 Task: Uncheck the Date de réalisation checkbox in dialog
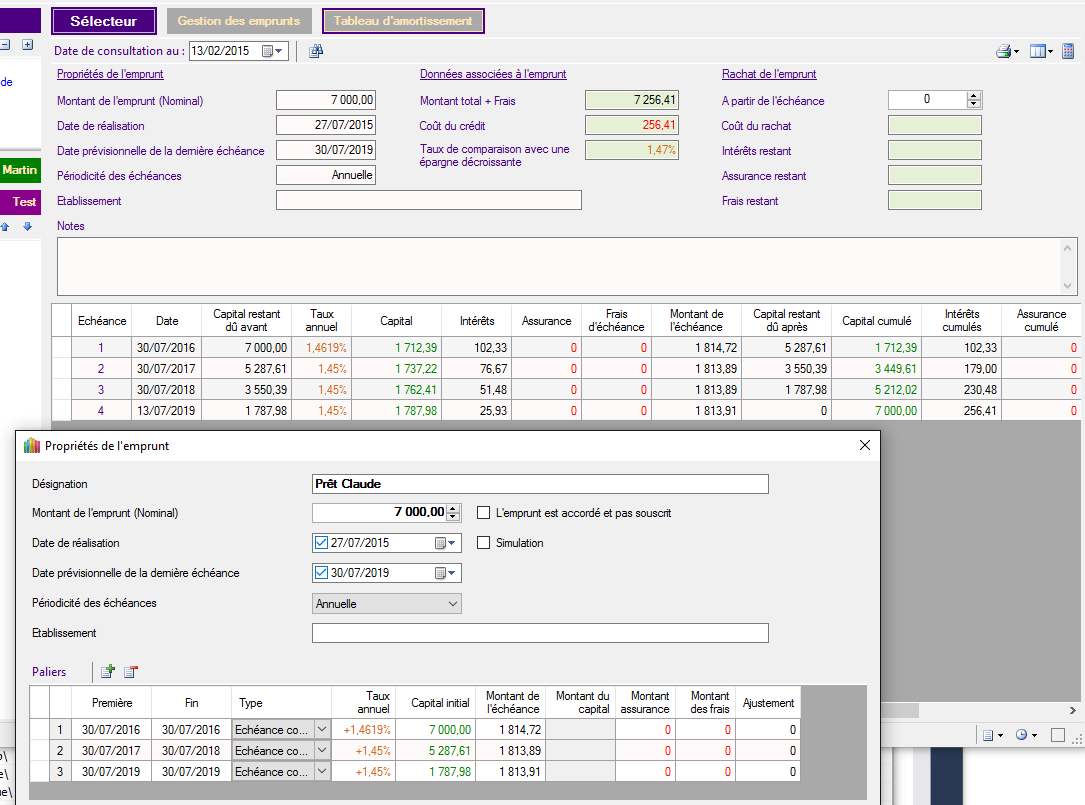[321, 543]
